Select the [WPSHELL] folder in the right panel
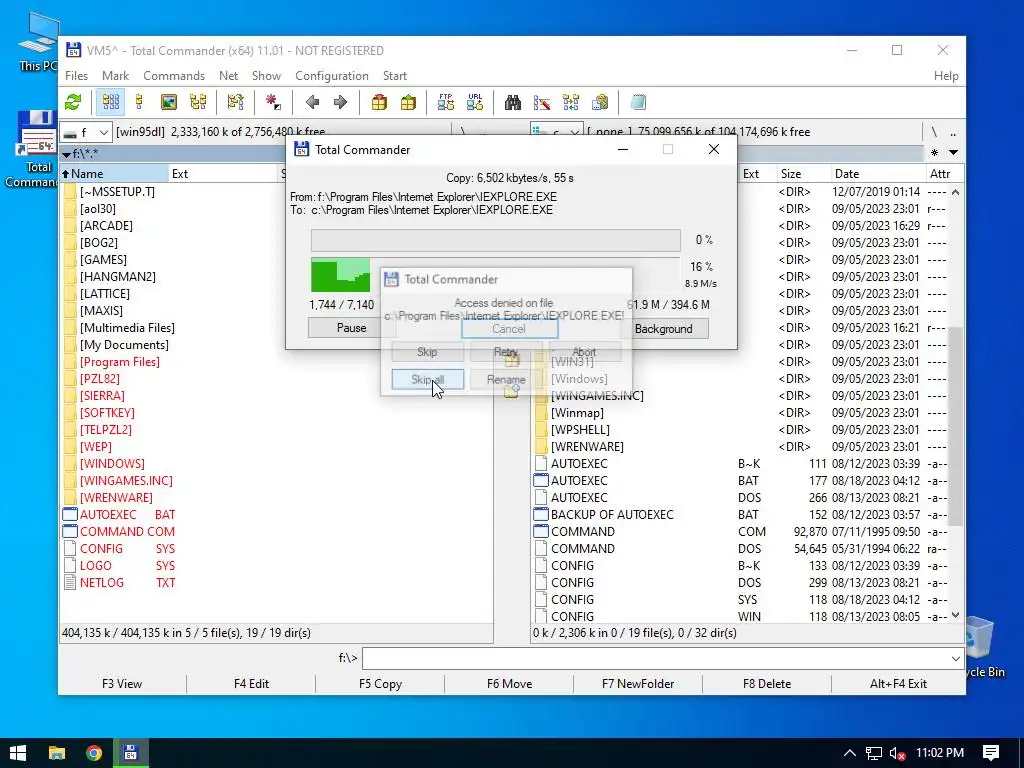1024x768 pixels. (580, 430)
